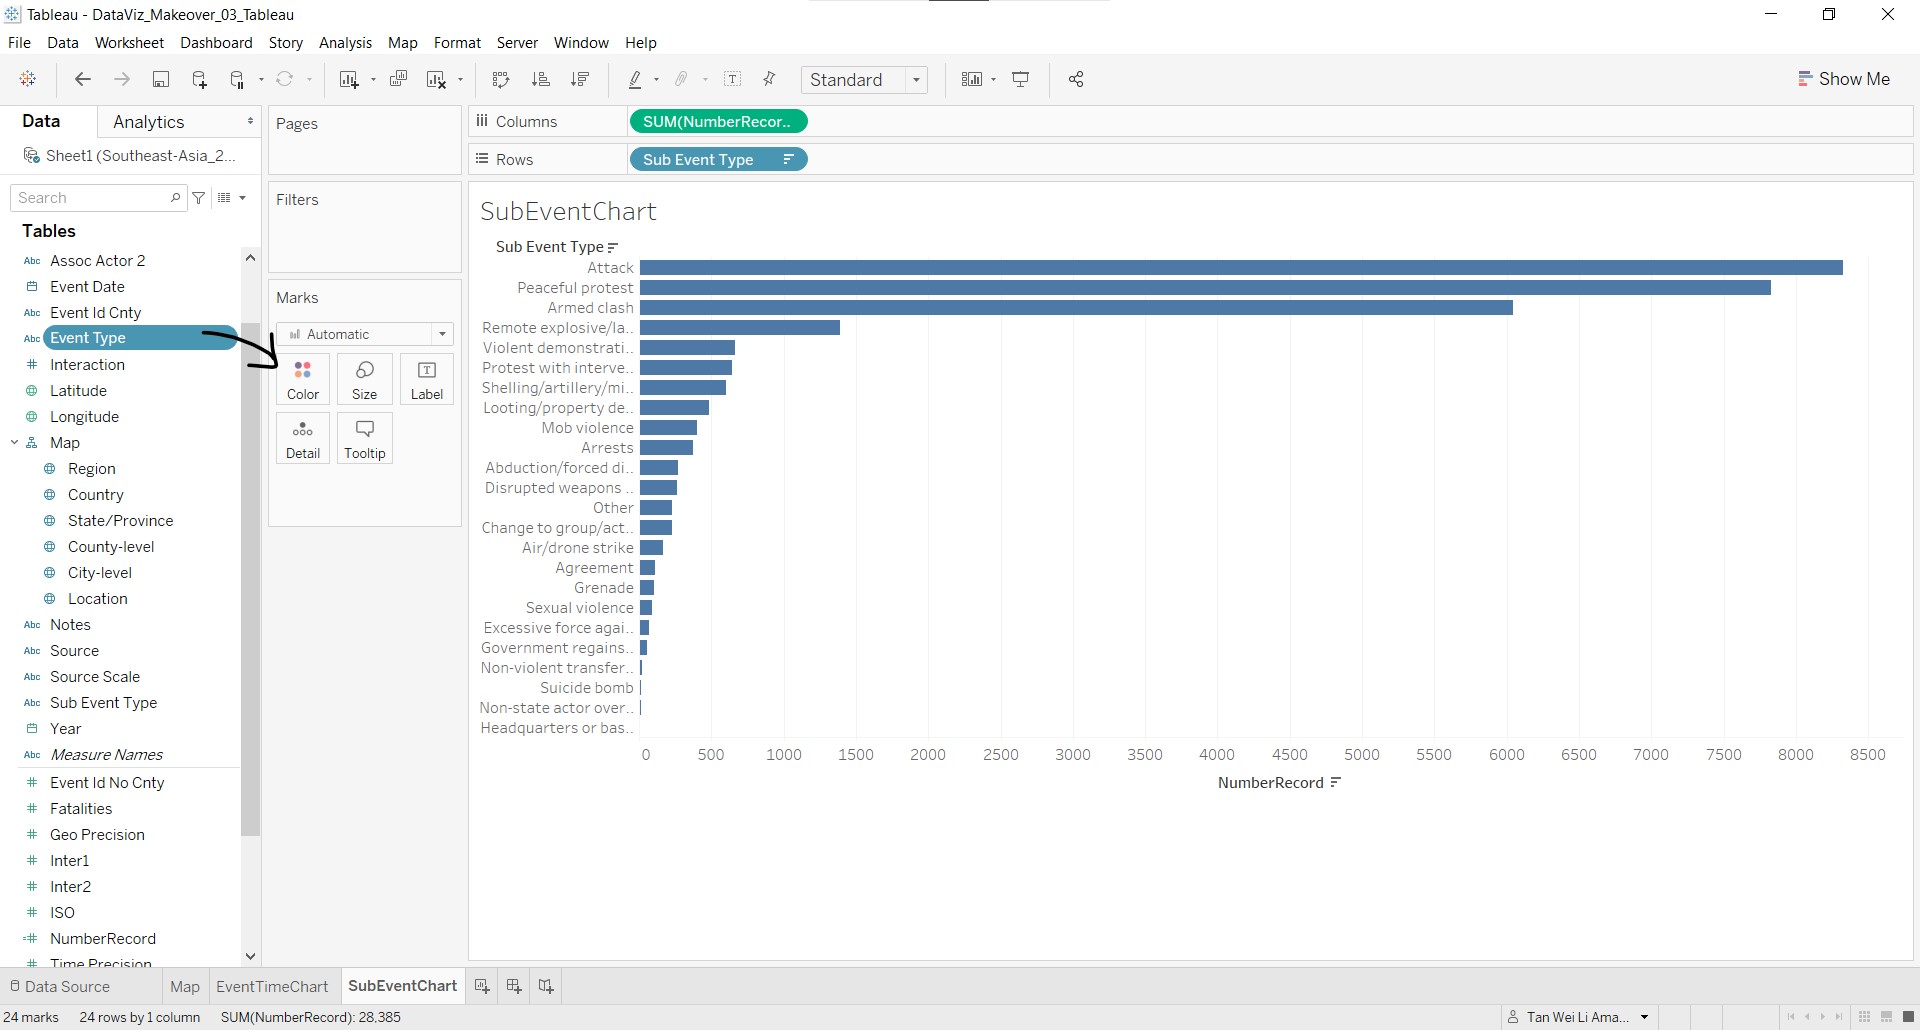Click the Share workbook icon
Viewport: 1920px width, 1030px height.
[x=1076, y=80]
